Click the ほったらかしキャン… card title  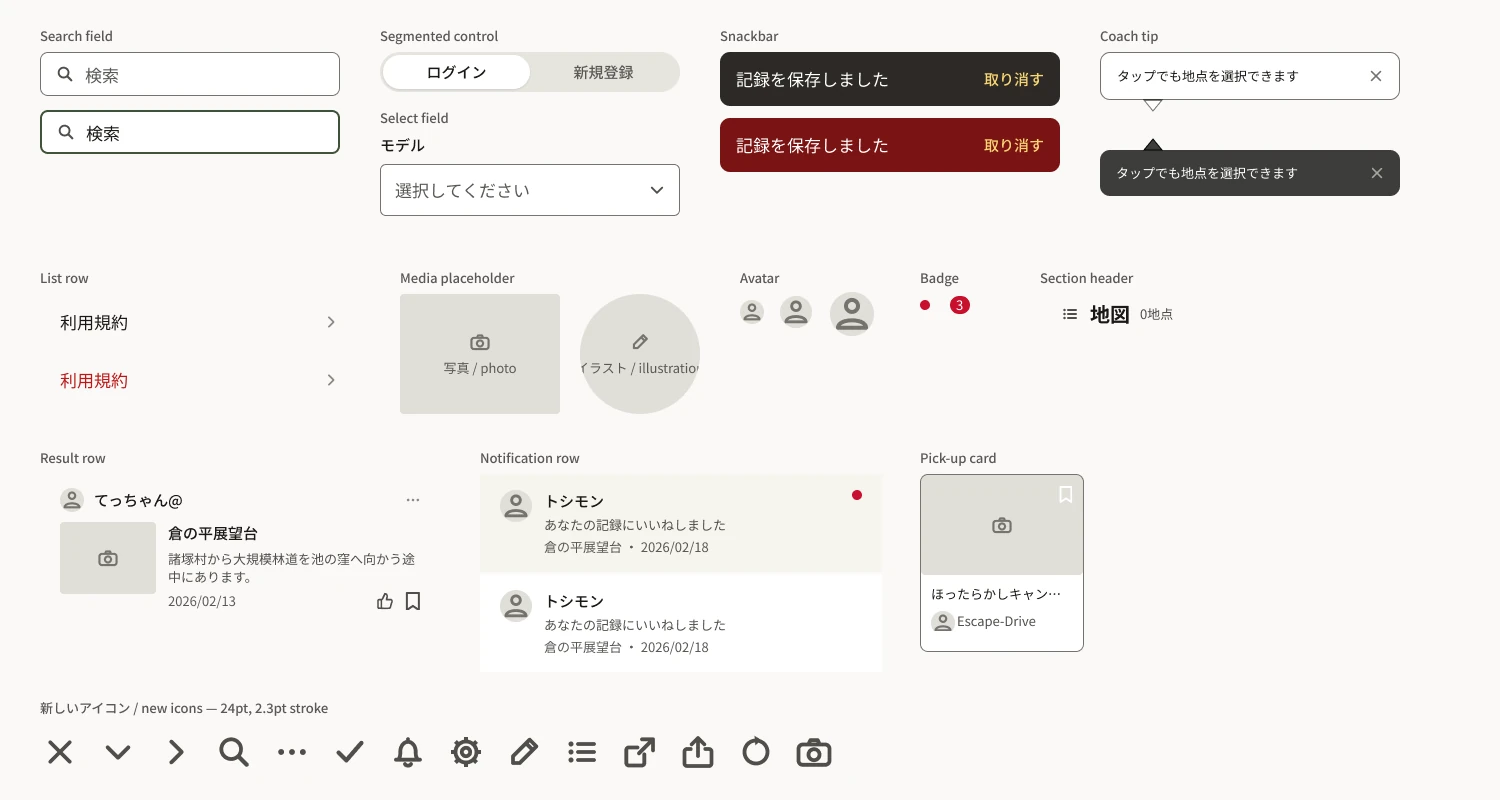coord(996,593)
